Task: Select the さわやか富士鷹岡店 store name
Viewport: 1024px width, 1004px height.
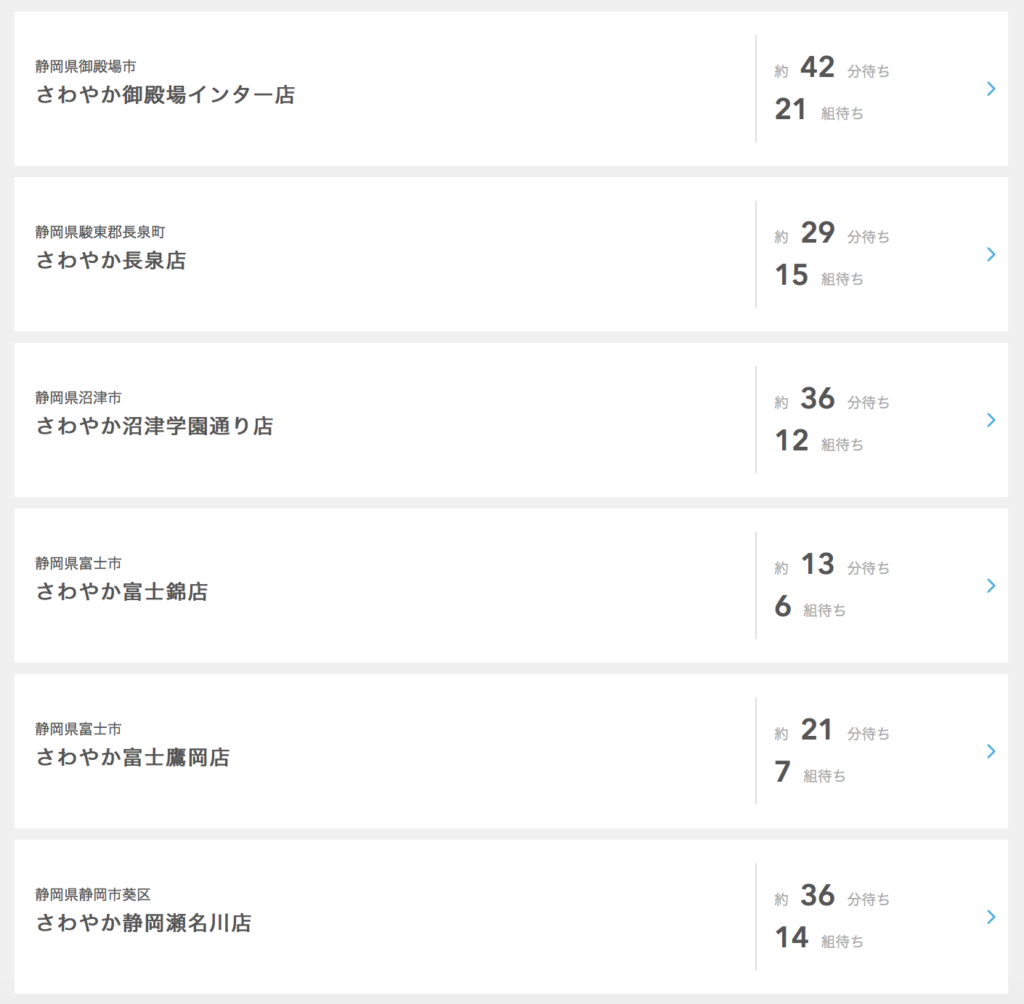Action: [x=133, y=757]
